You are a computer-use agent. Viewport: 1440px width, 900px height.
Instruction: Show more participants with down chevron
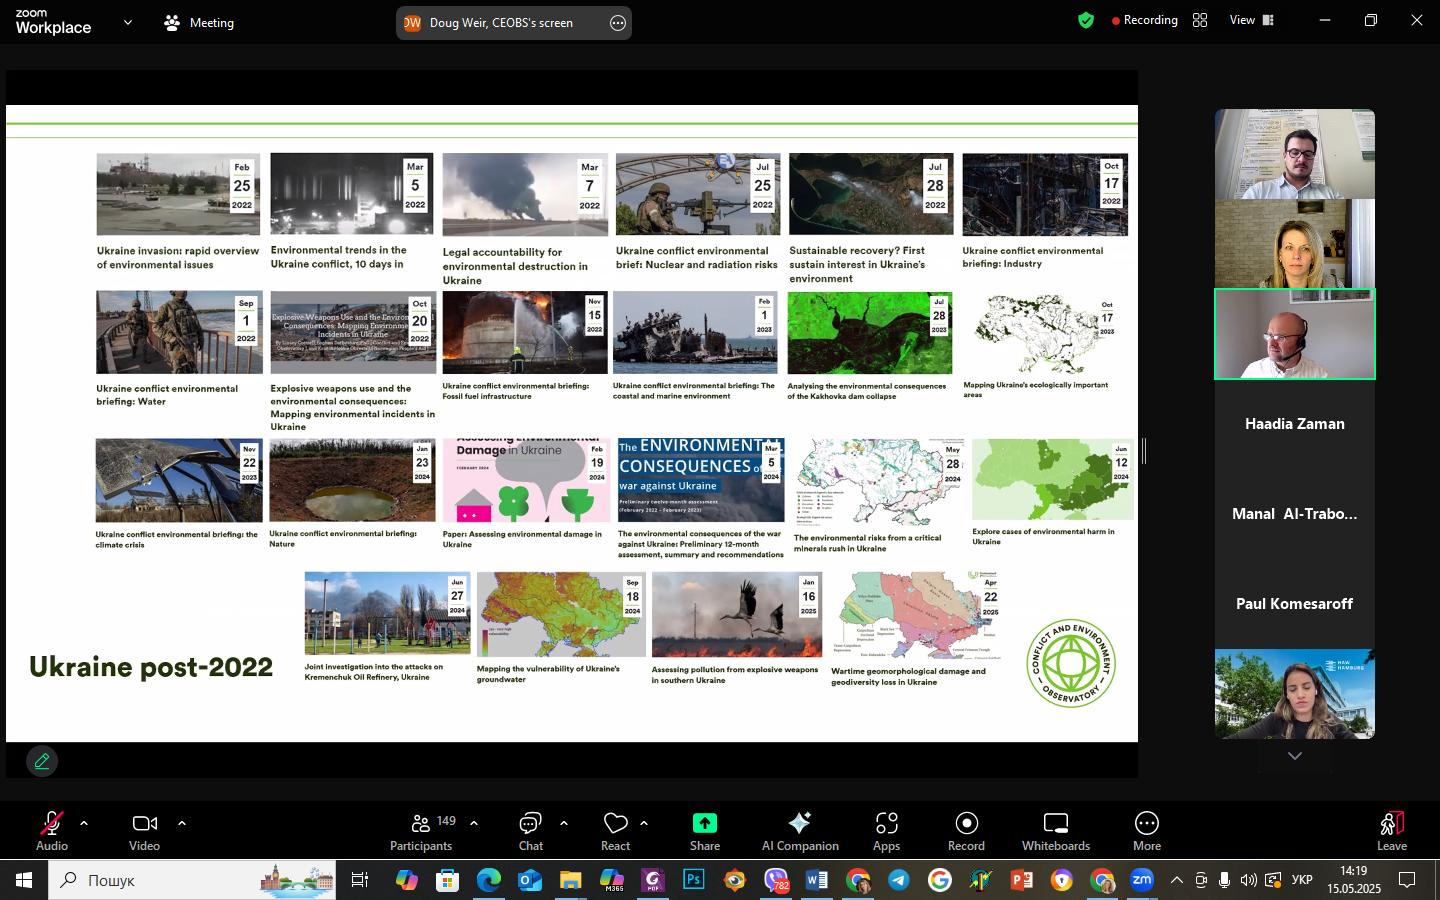tap(1294, 756)
